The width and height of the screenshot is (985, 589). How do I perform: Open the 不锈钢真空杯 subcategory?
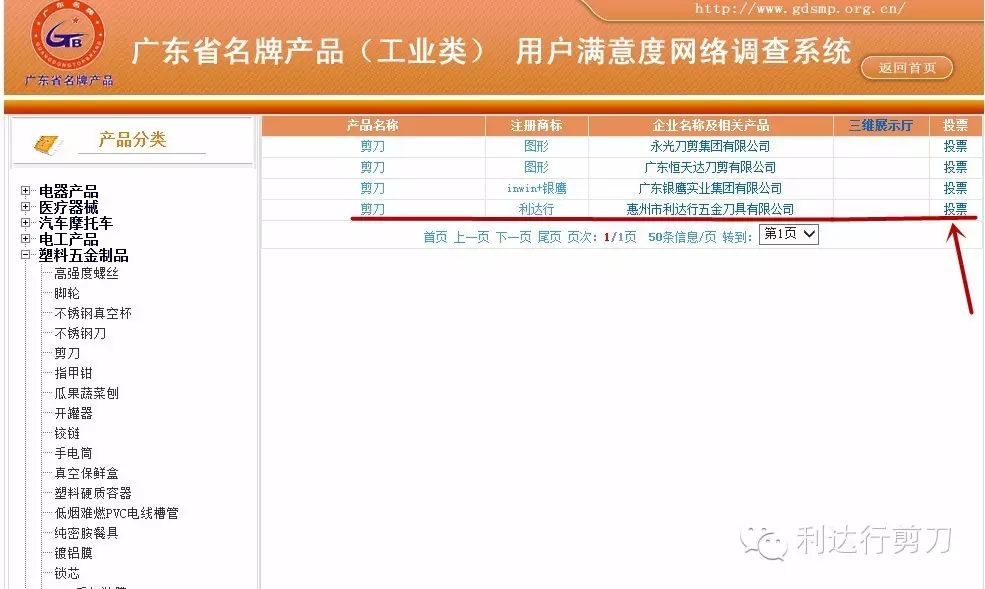point(93,313)
